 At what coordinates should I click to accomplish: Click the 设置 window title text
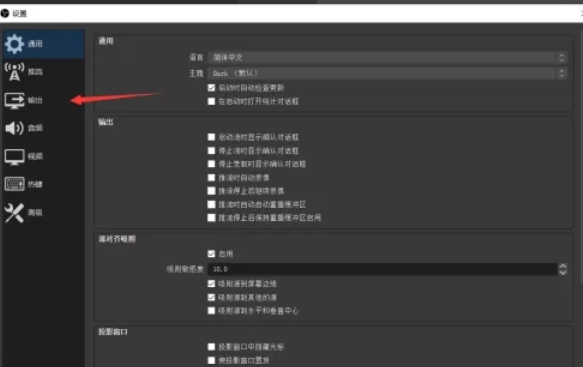pos(20,14)
